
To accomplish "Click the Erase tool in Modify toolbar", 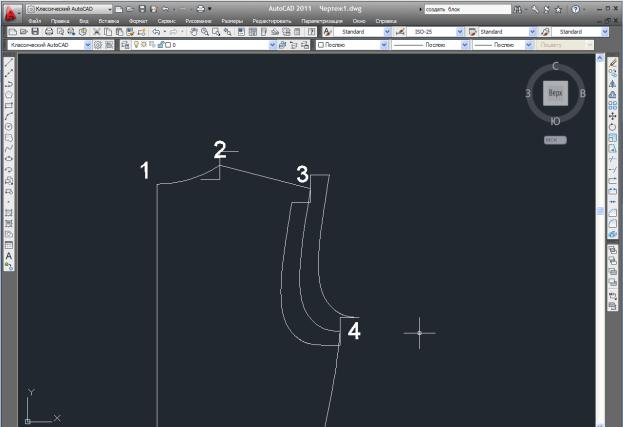I will 613,62.
